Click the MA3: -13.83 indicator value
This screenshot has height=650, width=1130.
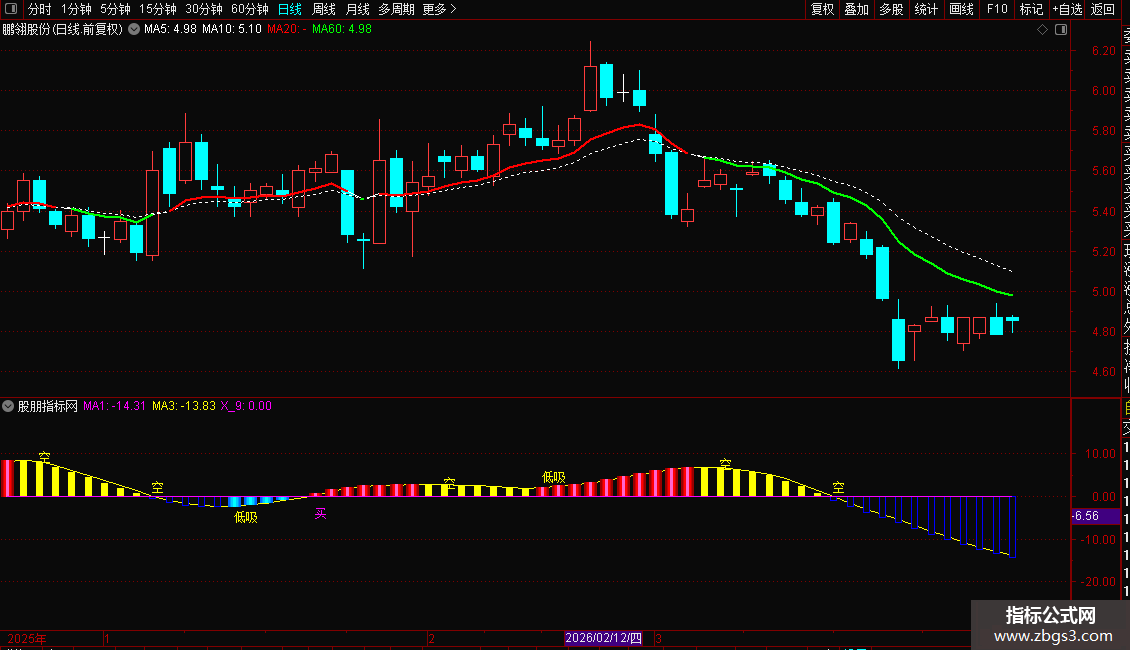click(x=184, y=406)
